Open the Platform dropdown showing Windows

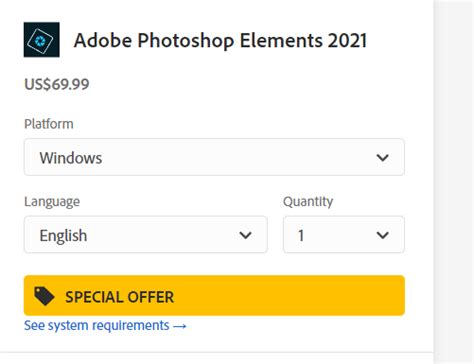click(x=214, y=157)
